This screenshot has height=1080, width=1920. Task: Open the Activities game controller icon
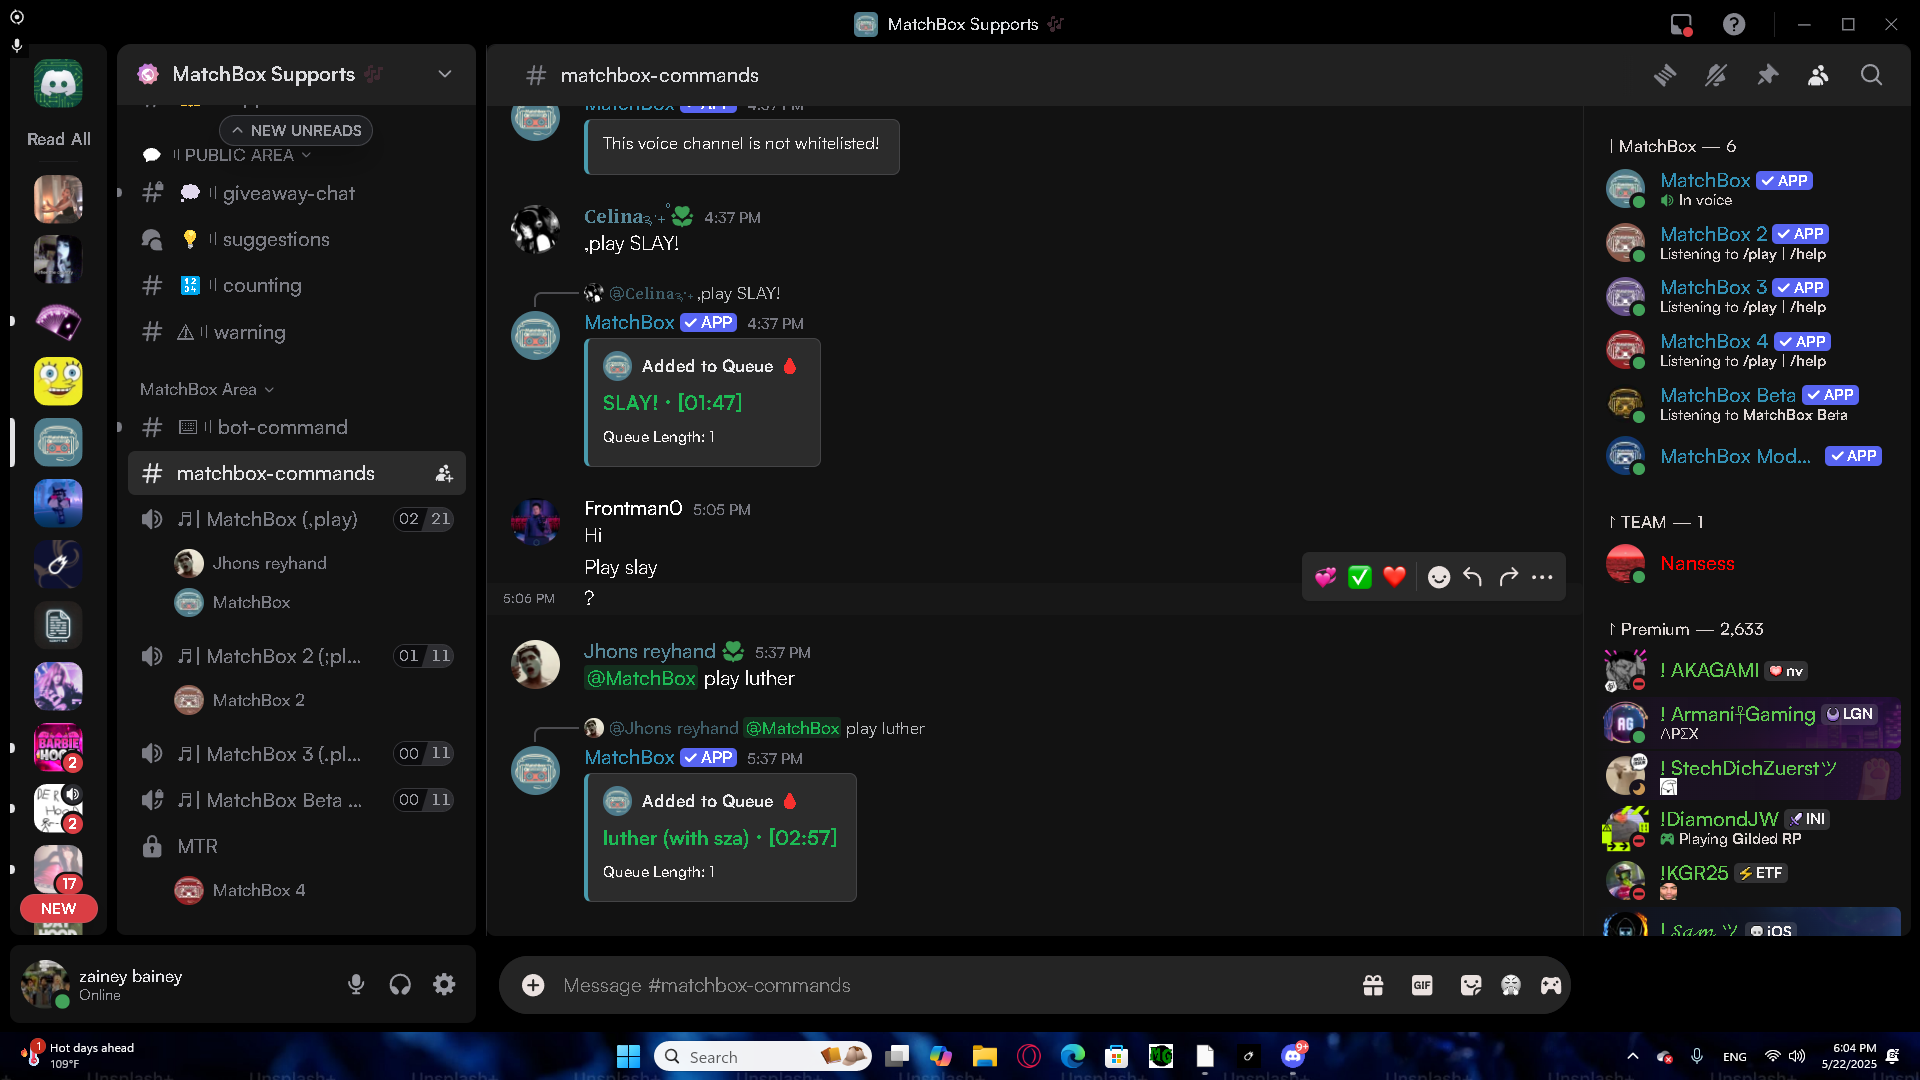click(x=1551, y=985)
